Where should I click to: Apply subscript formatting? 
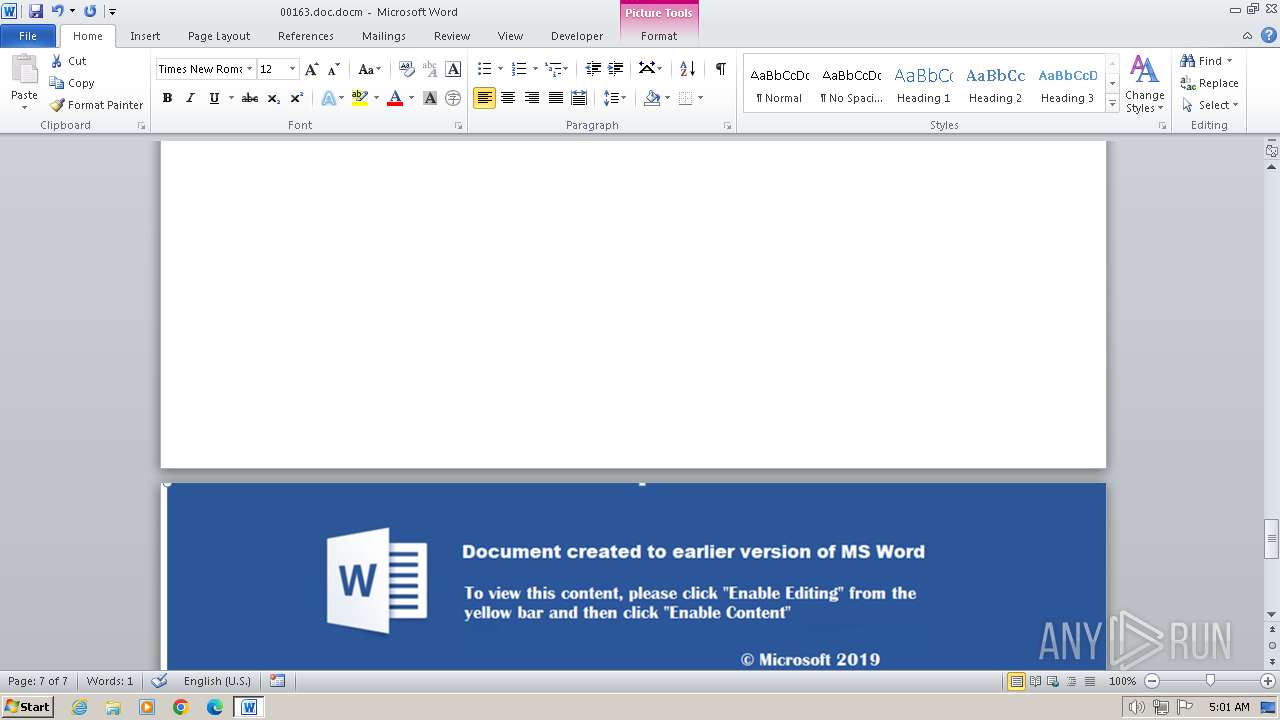[274, 98]
